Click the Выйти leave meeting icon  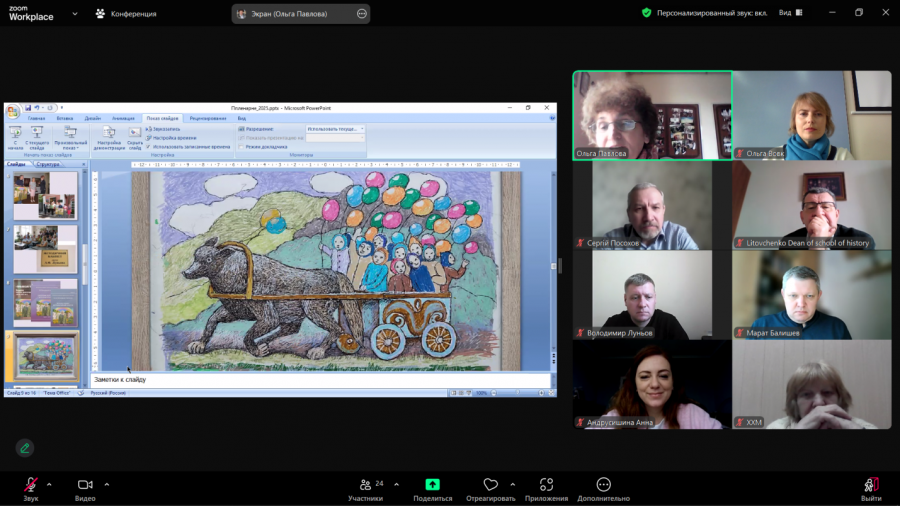pos(871,485)
